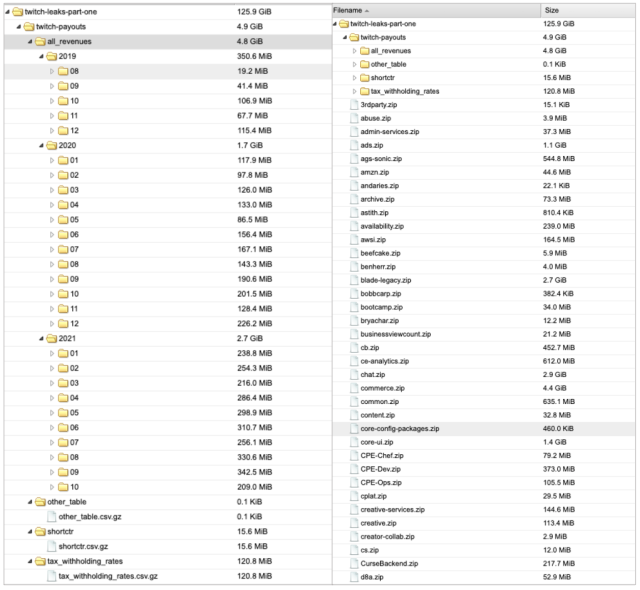Select folder icon of 12 sized 226.2 MiB

coord(63,324)
